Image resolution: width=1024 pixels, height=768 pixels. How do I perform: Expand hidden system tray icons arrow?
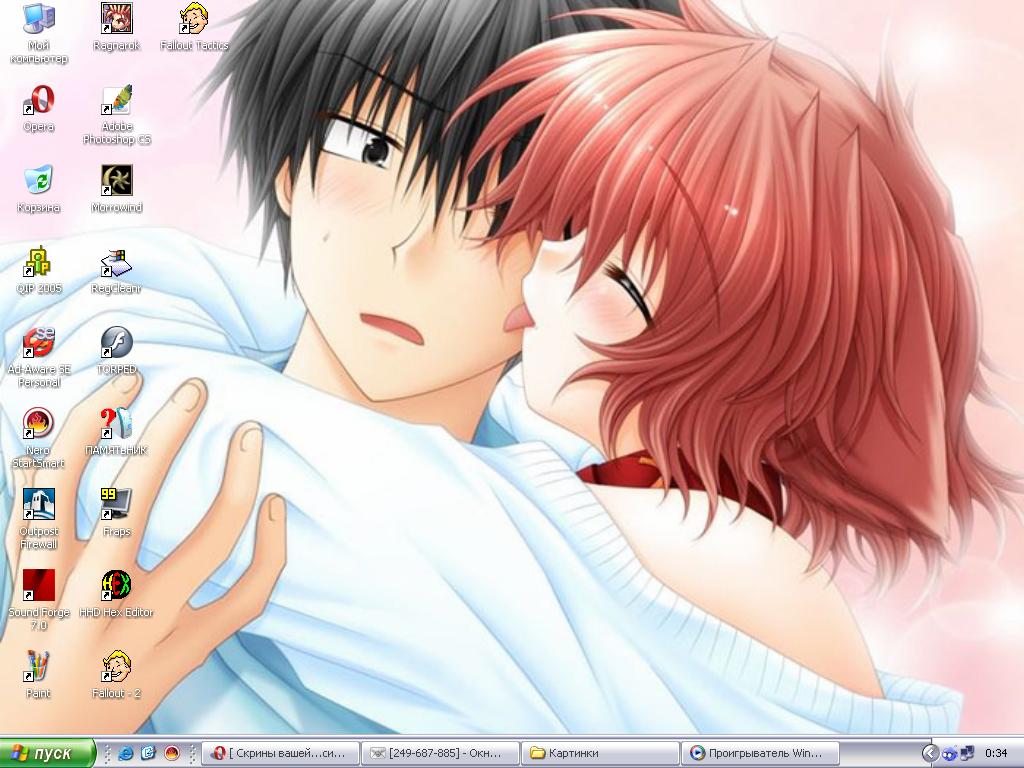930,754
